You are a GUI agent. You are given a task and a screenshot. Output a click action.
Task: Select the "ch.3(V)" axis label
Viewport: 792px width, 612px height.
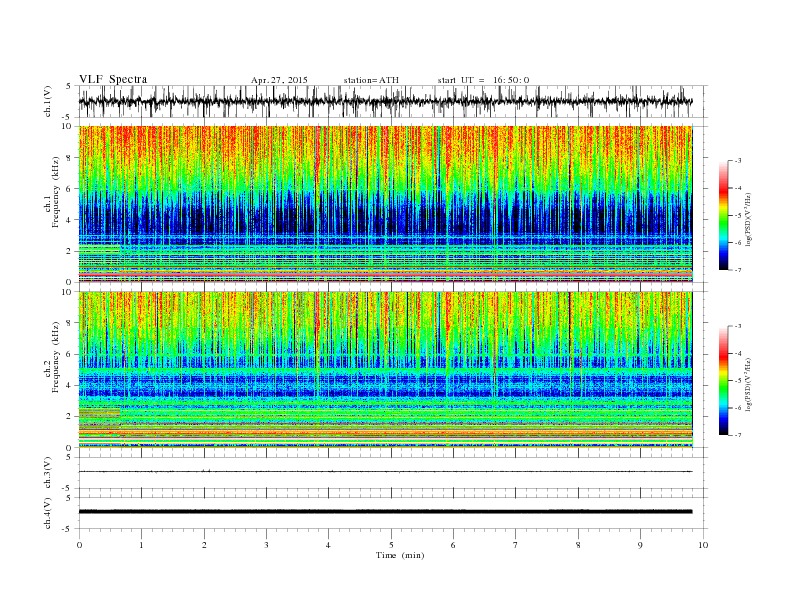click(48, 473)
